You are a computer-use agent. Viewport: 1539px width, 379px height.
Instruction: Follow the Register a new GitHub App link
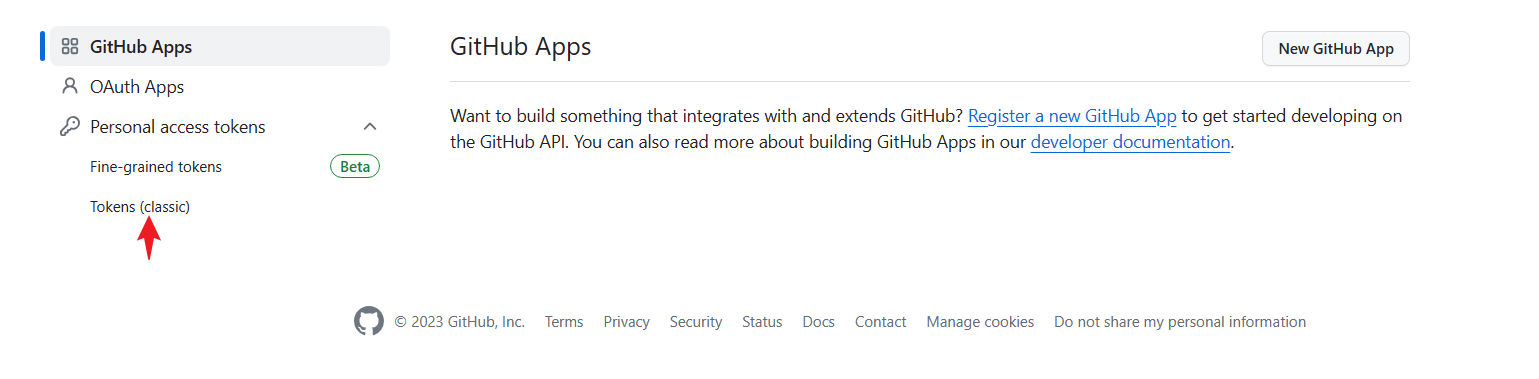click(x=1072, y=116)
